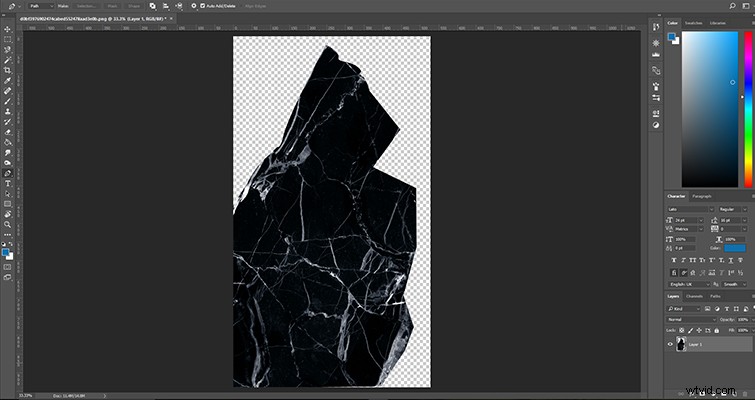Open the pen options gear menu
Image resolution: width=755 pixels, height=400 pixels.
(194, 6)
